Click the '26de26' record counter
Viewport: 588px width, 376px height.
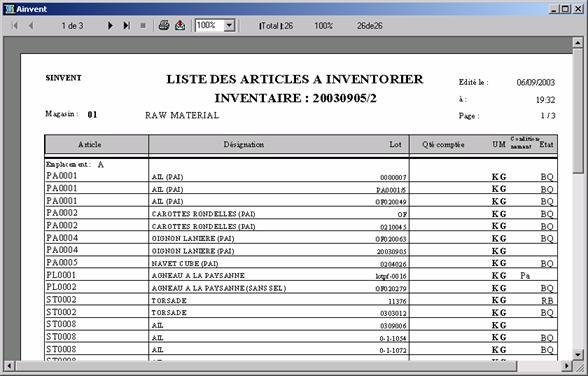click(370, 26)
